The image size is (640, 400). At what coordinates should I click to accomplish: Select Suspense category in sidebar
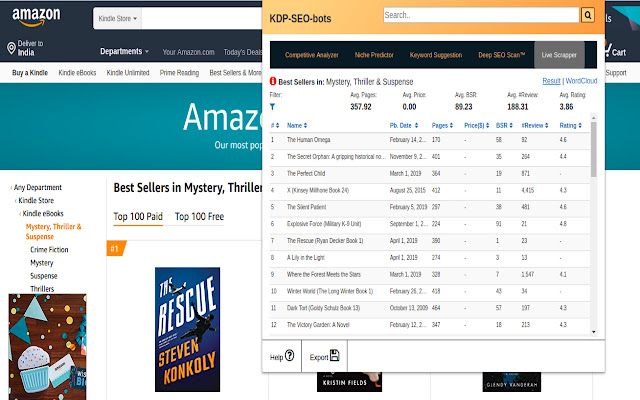tap(44, 276)
